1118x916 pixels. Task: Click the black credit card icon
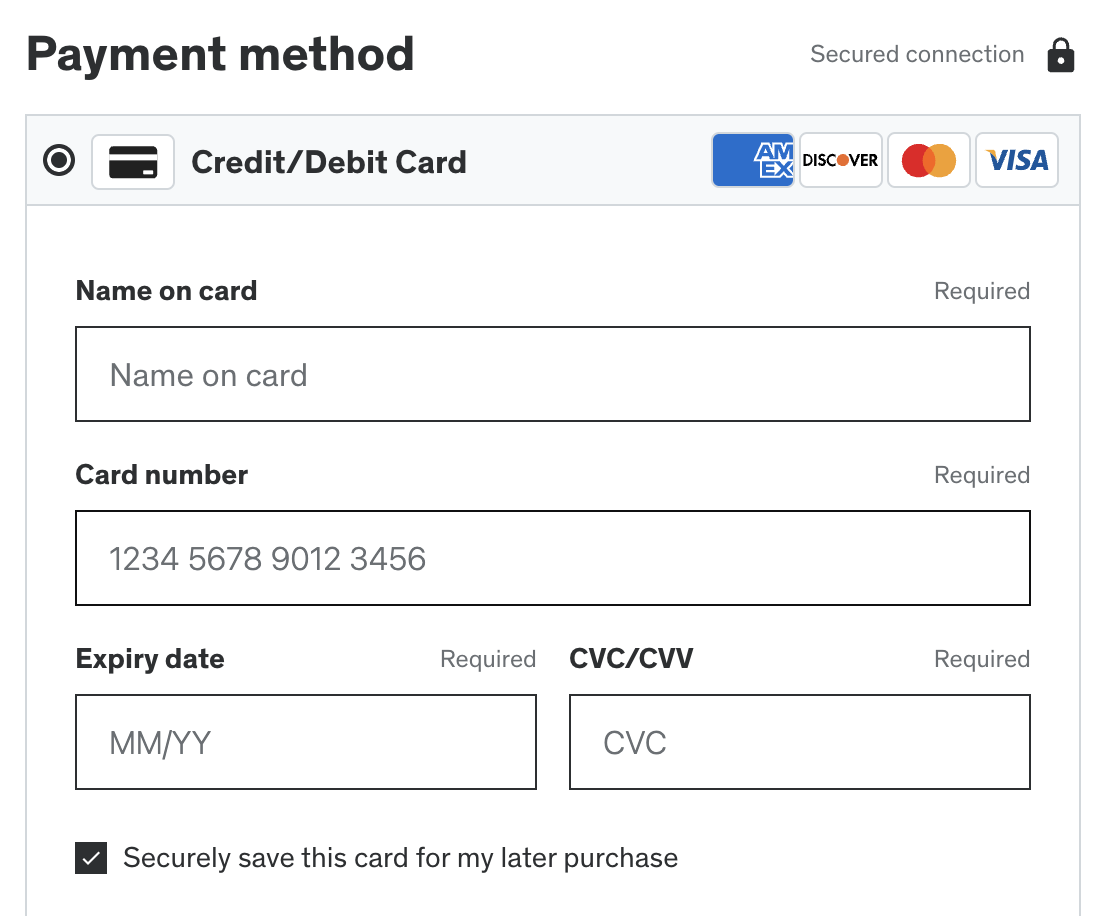133,162
